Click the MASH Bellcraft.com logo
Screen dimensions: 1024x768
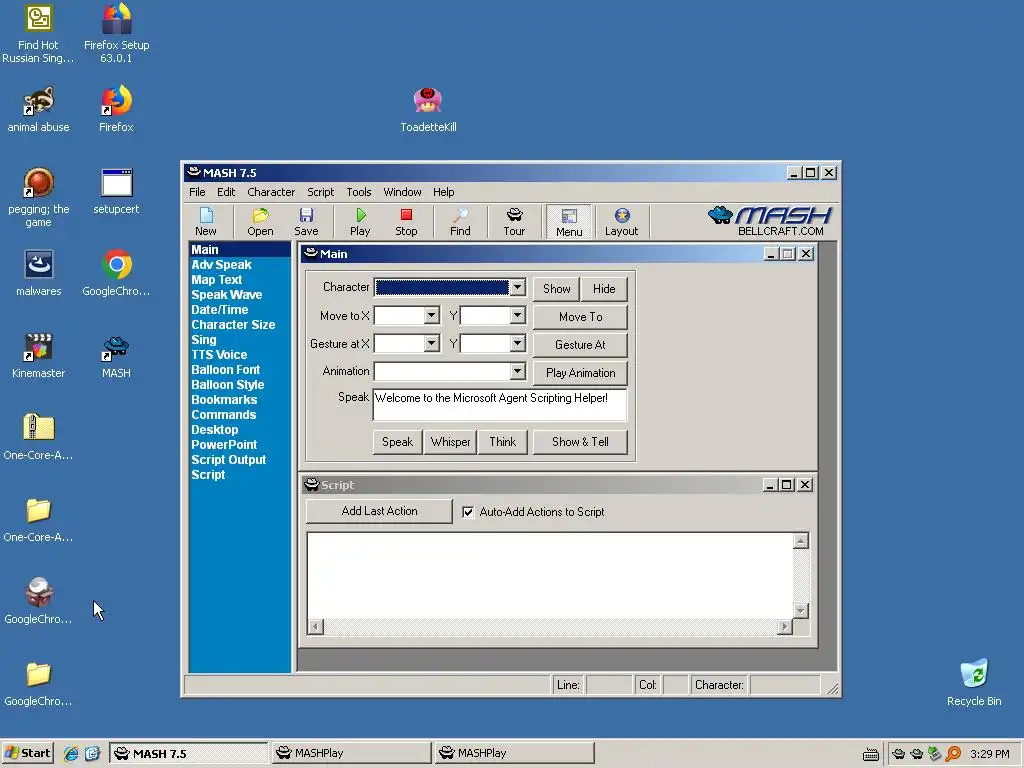pos(769,221)
